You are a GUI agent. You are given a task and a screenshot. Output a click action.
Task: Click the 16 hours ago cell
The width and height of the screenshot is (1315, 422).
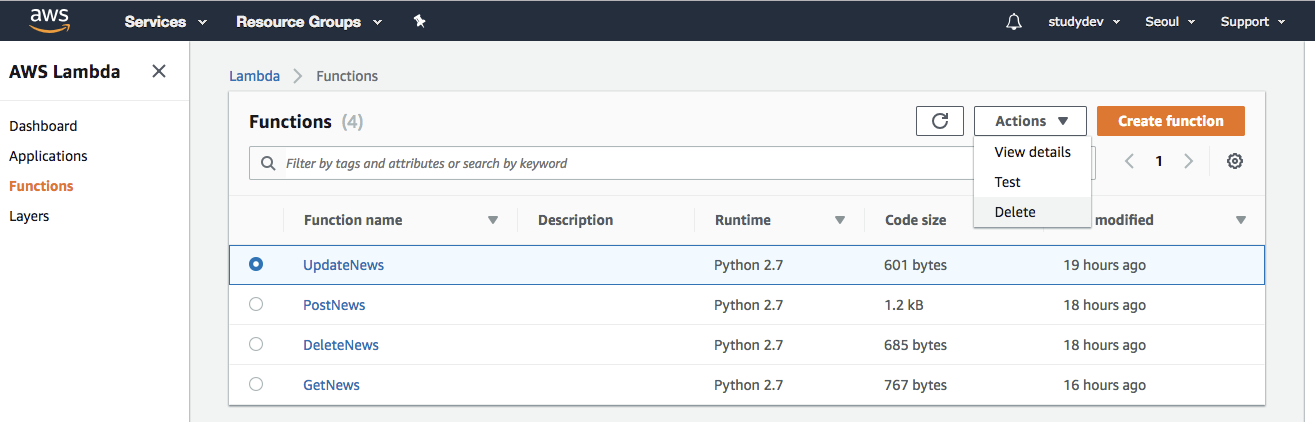[x=1105, y=385]
